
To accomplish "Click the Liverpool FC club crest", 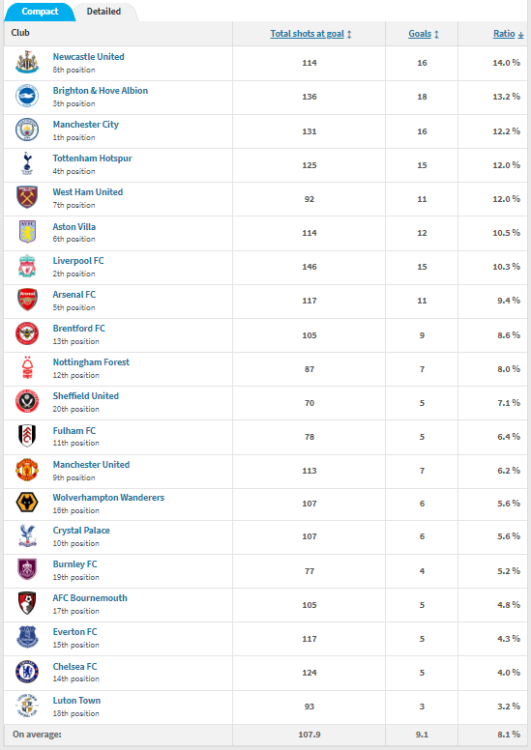I will tap(27, 266).
